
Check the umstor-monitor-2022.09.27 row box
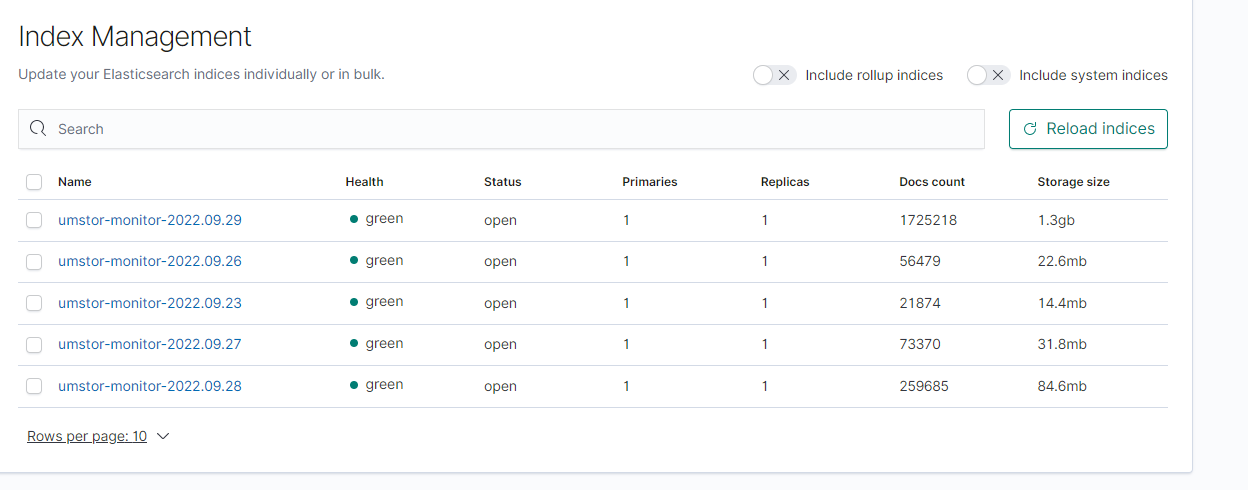point(34,345)
